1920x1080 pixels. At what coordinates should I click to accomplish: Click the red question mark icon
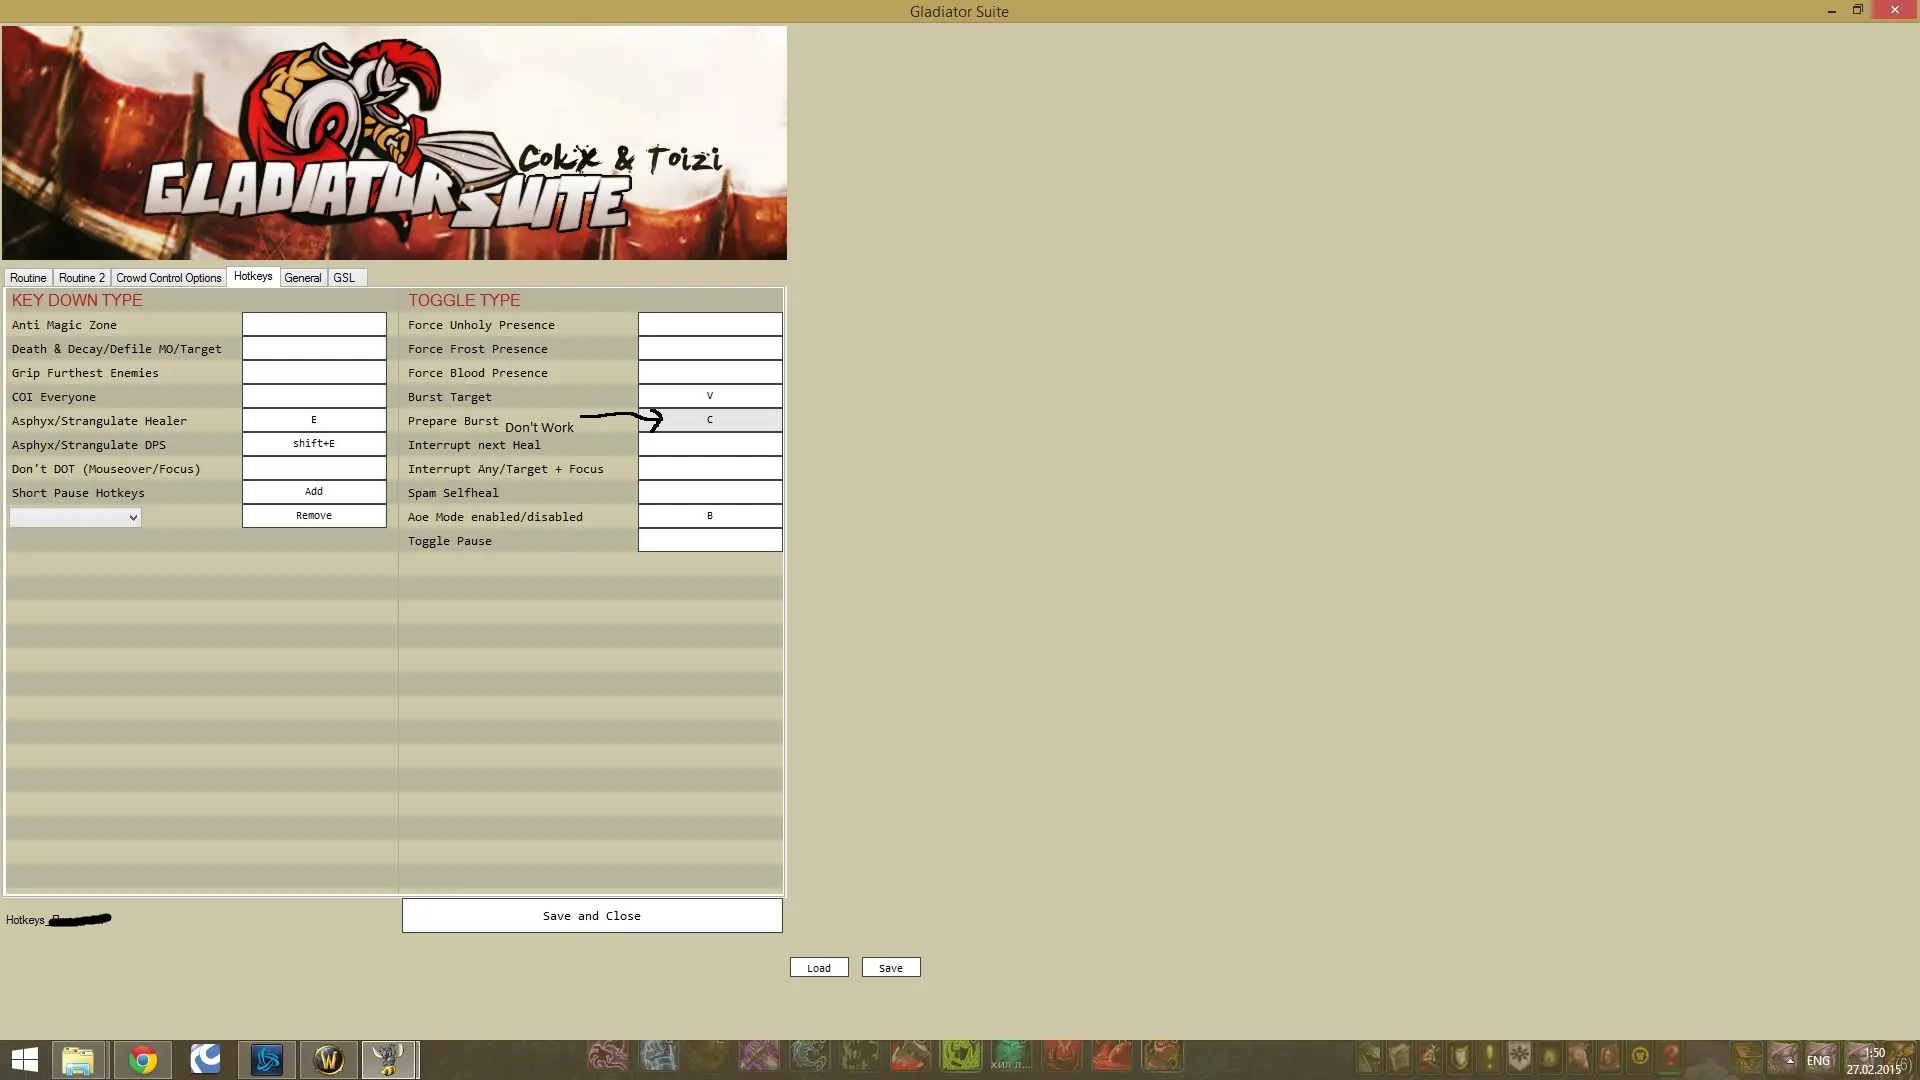pyautogui.click(x=1670, y=1056)
